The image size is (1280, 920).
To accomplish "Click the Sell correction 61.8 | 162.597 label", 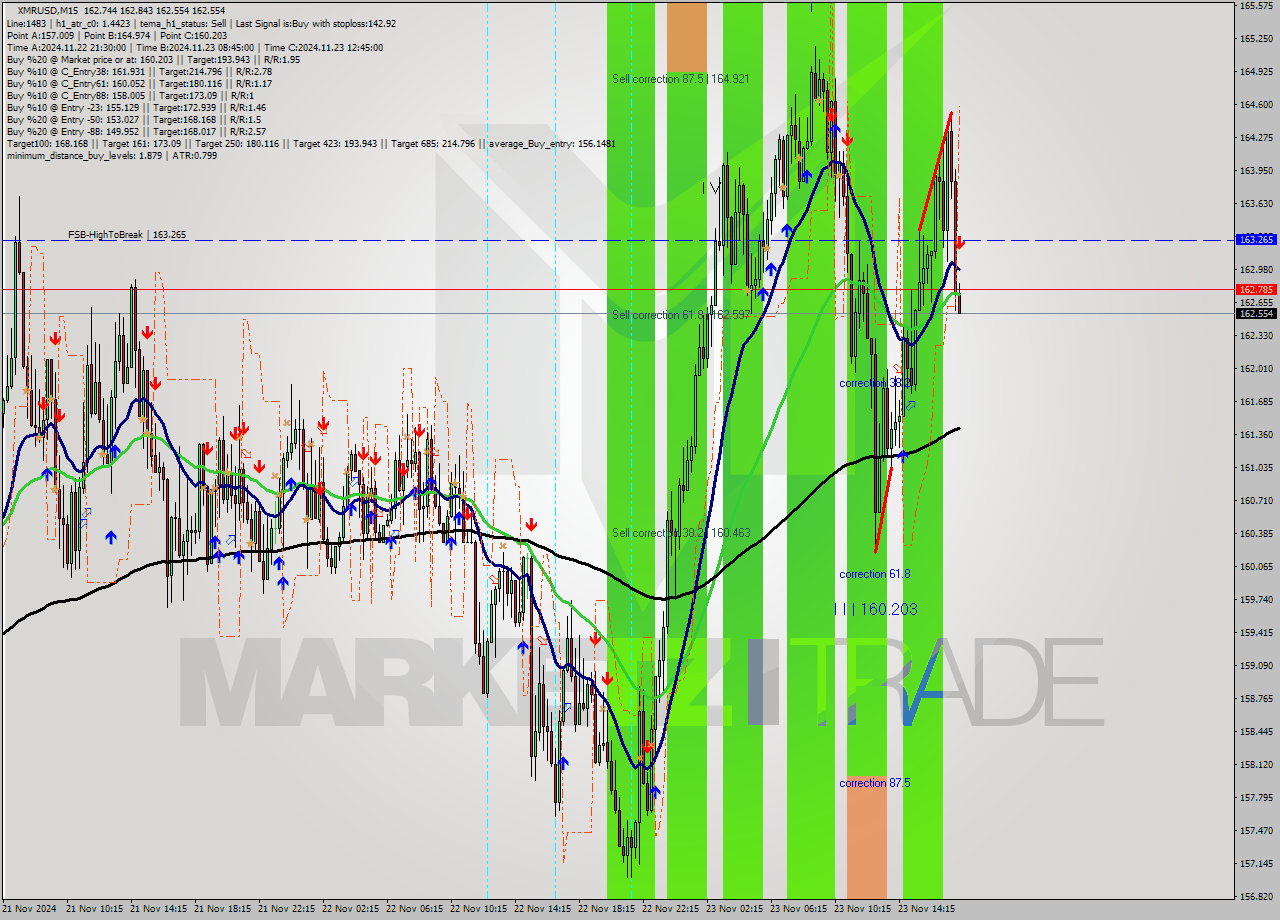I will [x=680, y=315].
